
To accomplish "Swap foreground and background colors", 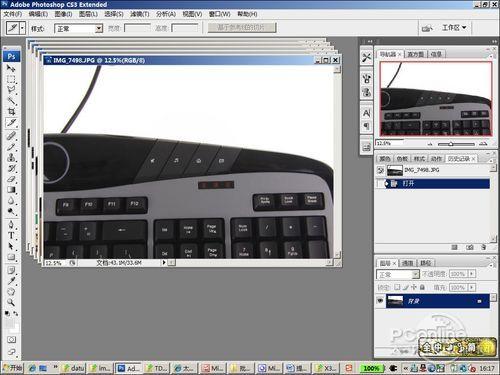I will (x=15, y=313).
